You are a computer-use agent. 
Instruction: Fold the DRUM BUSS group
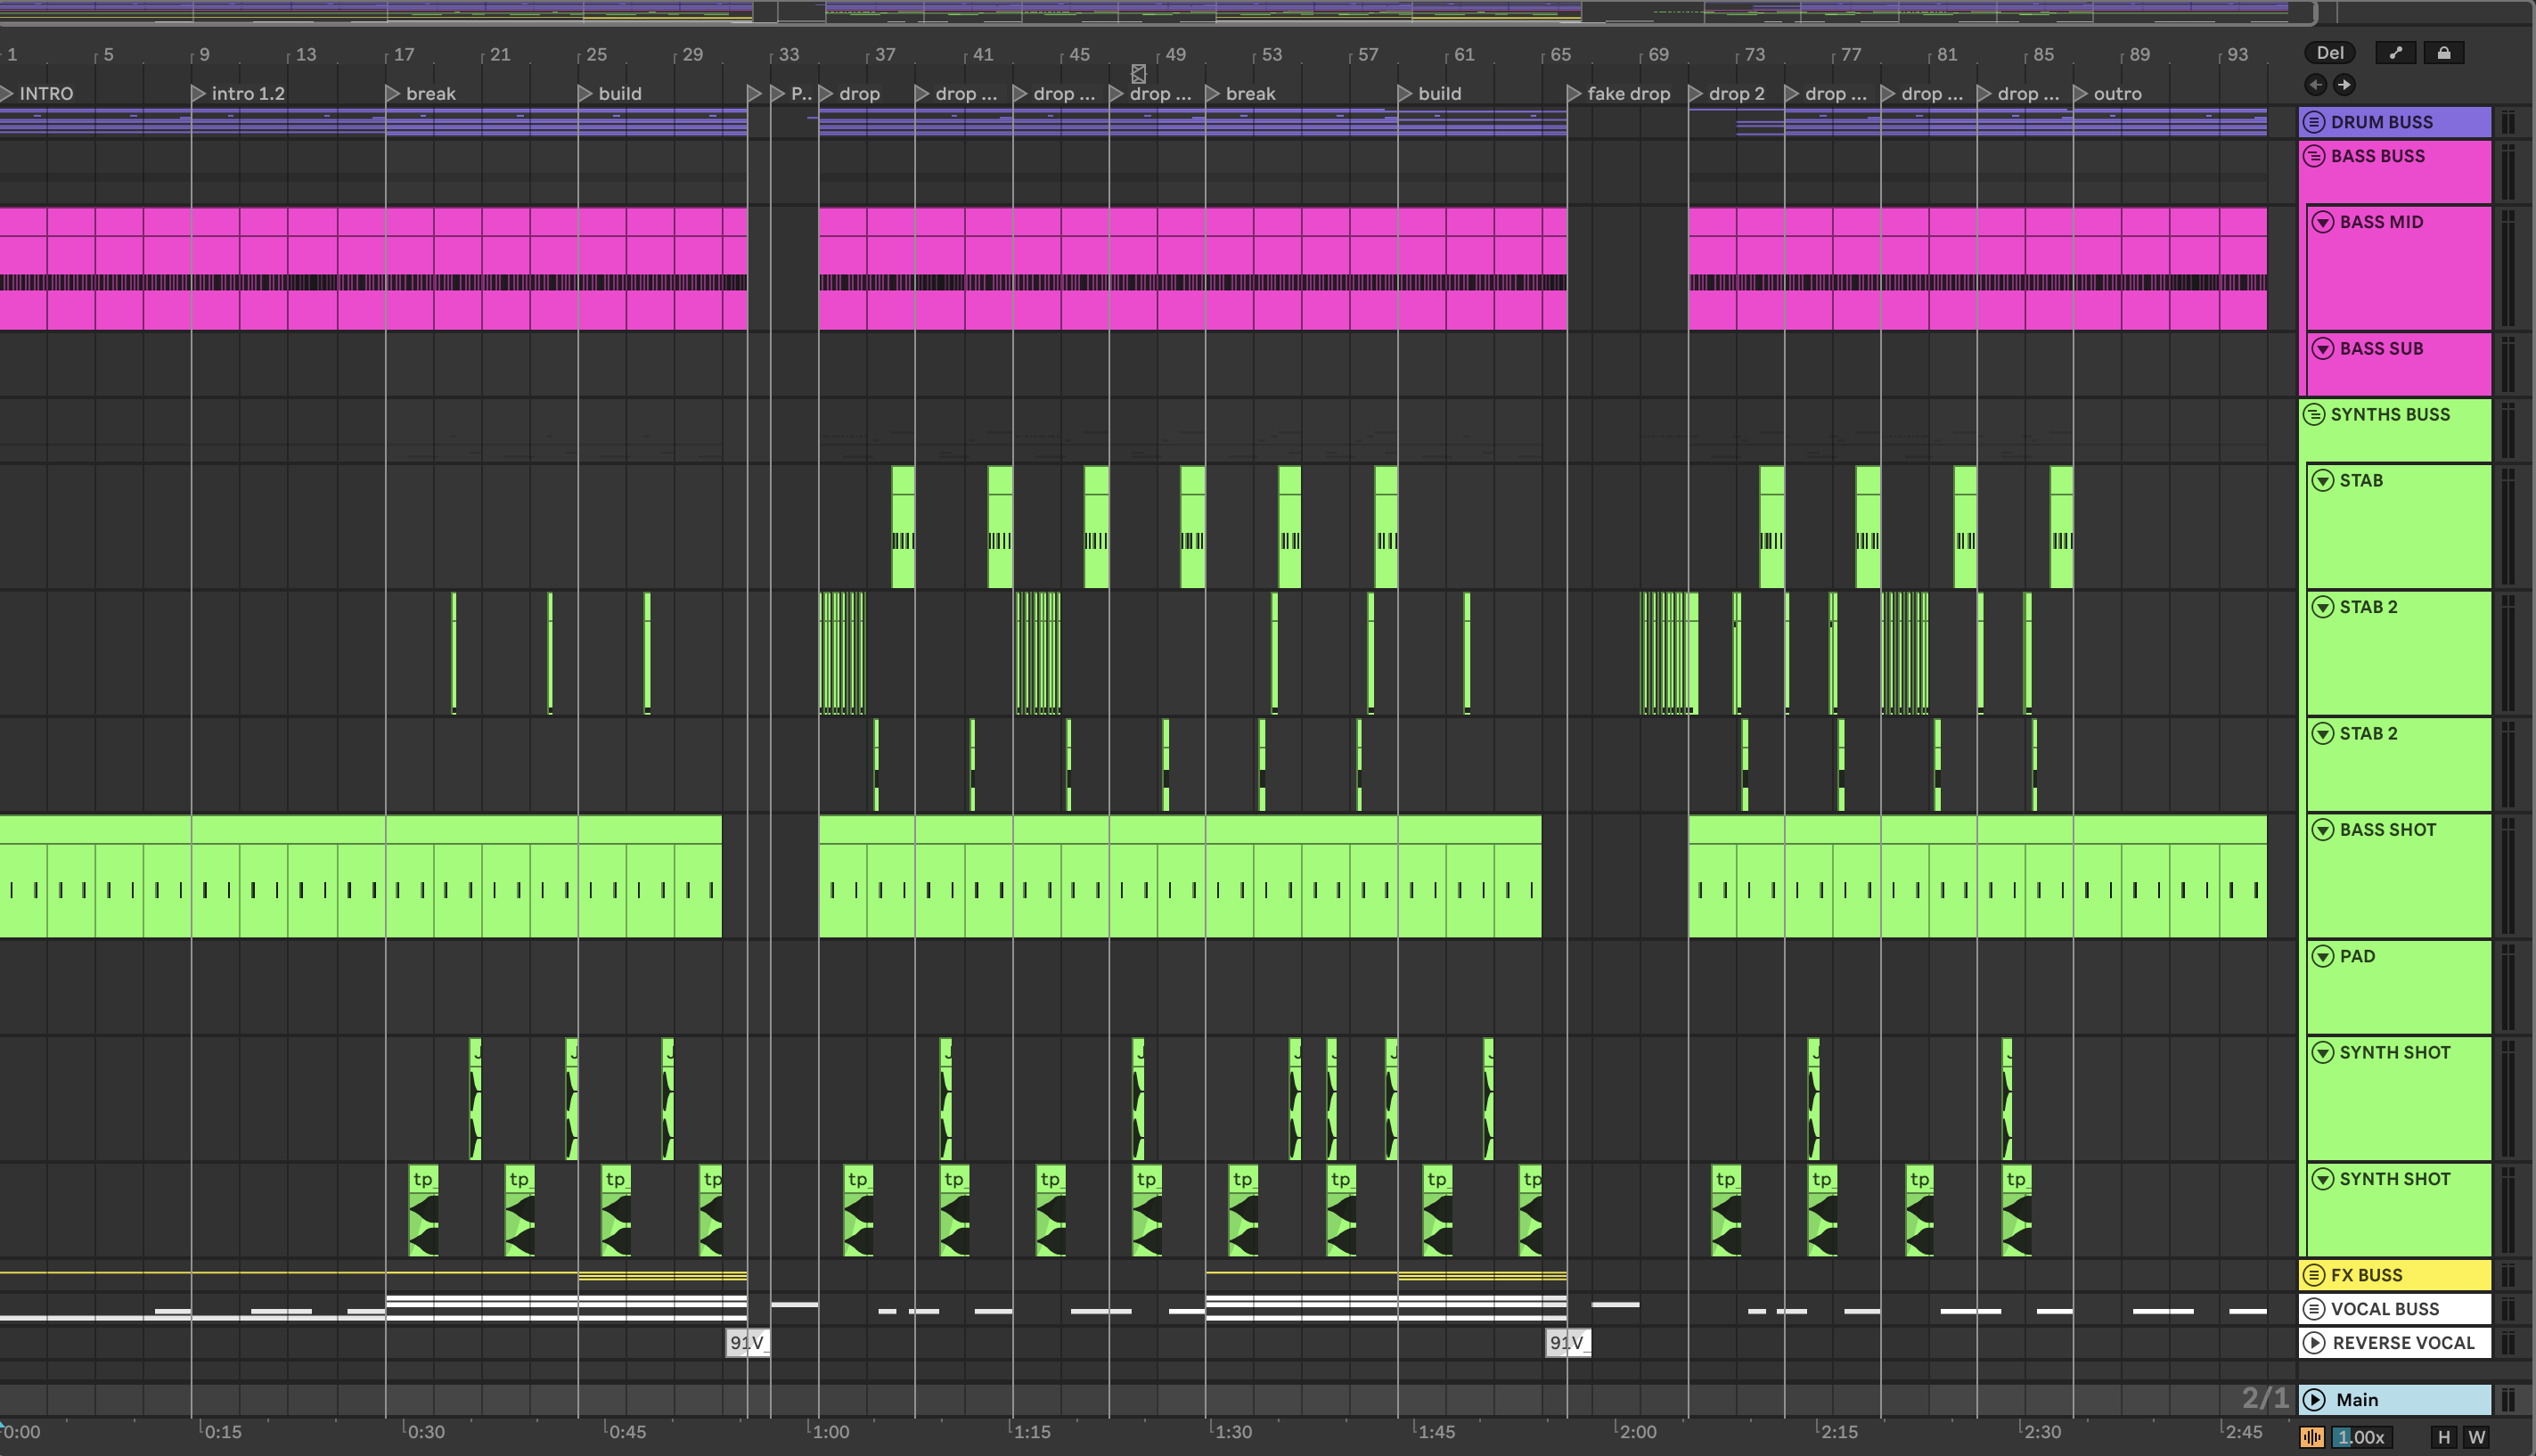2314,122
